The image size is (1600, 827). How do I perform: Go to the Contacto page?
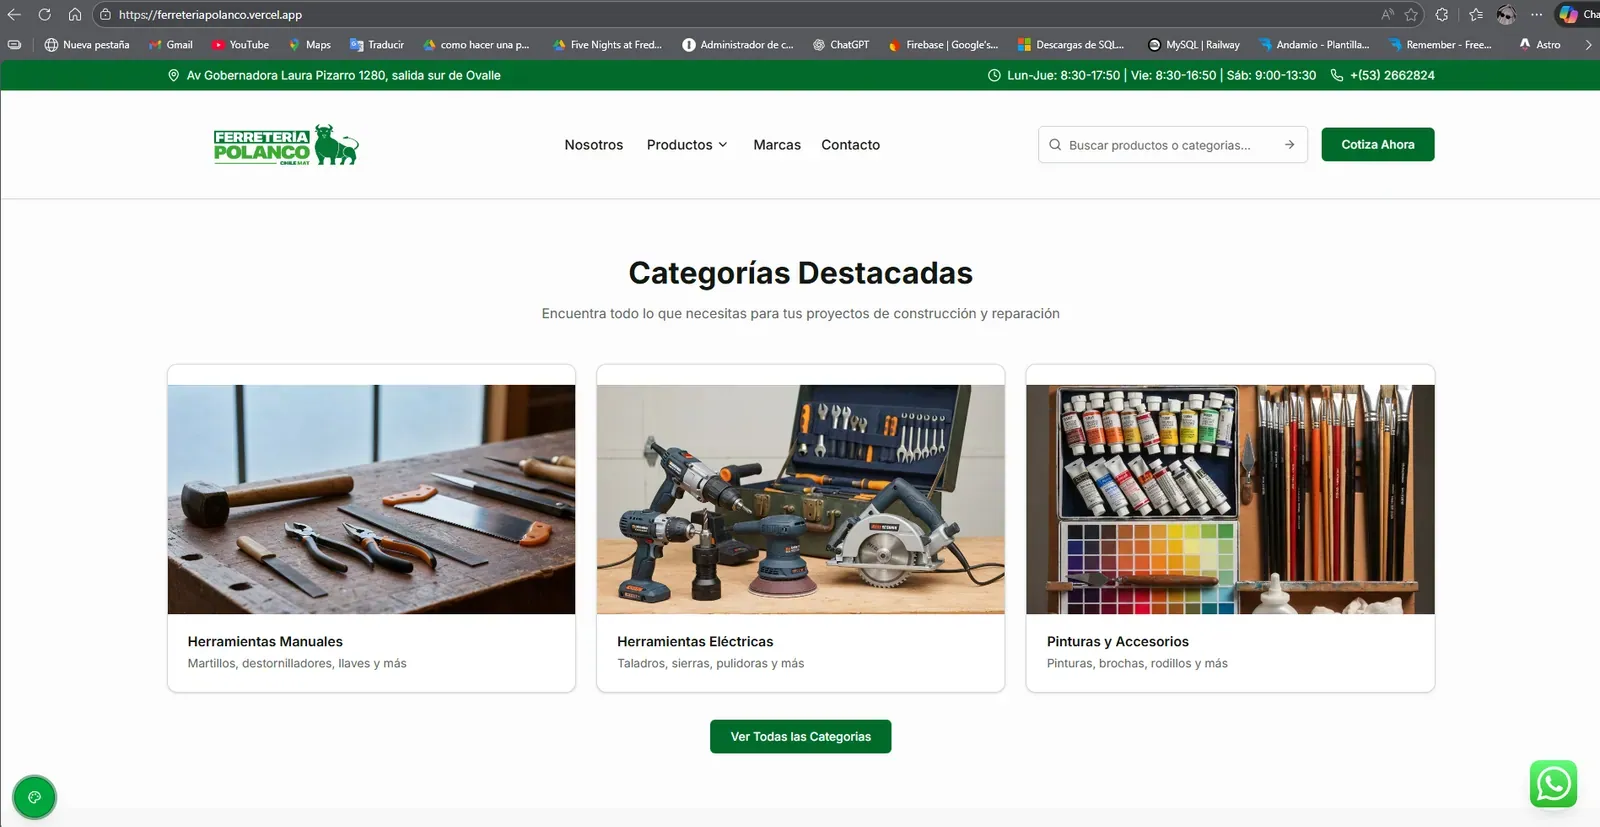(850, 145)
